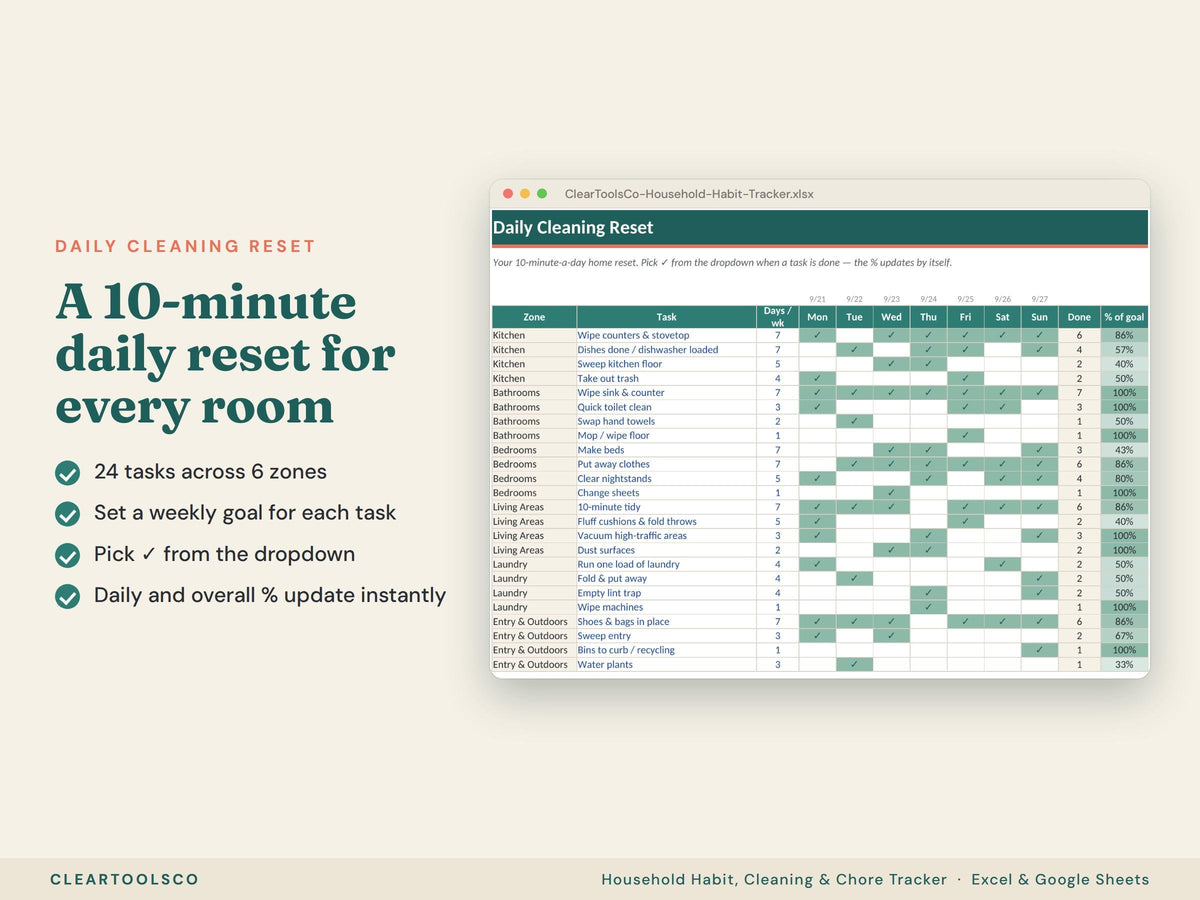The image size is (1200, 900).
Task: Click the Wed column header
Action: tap(891, 317)
